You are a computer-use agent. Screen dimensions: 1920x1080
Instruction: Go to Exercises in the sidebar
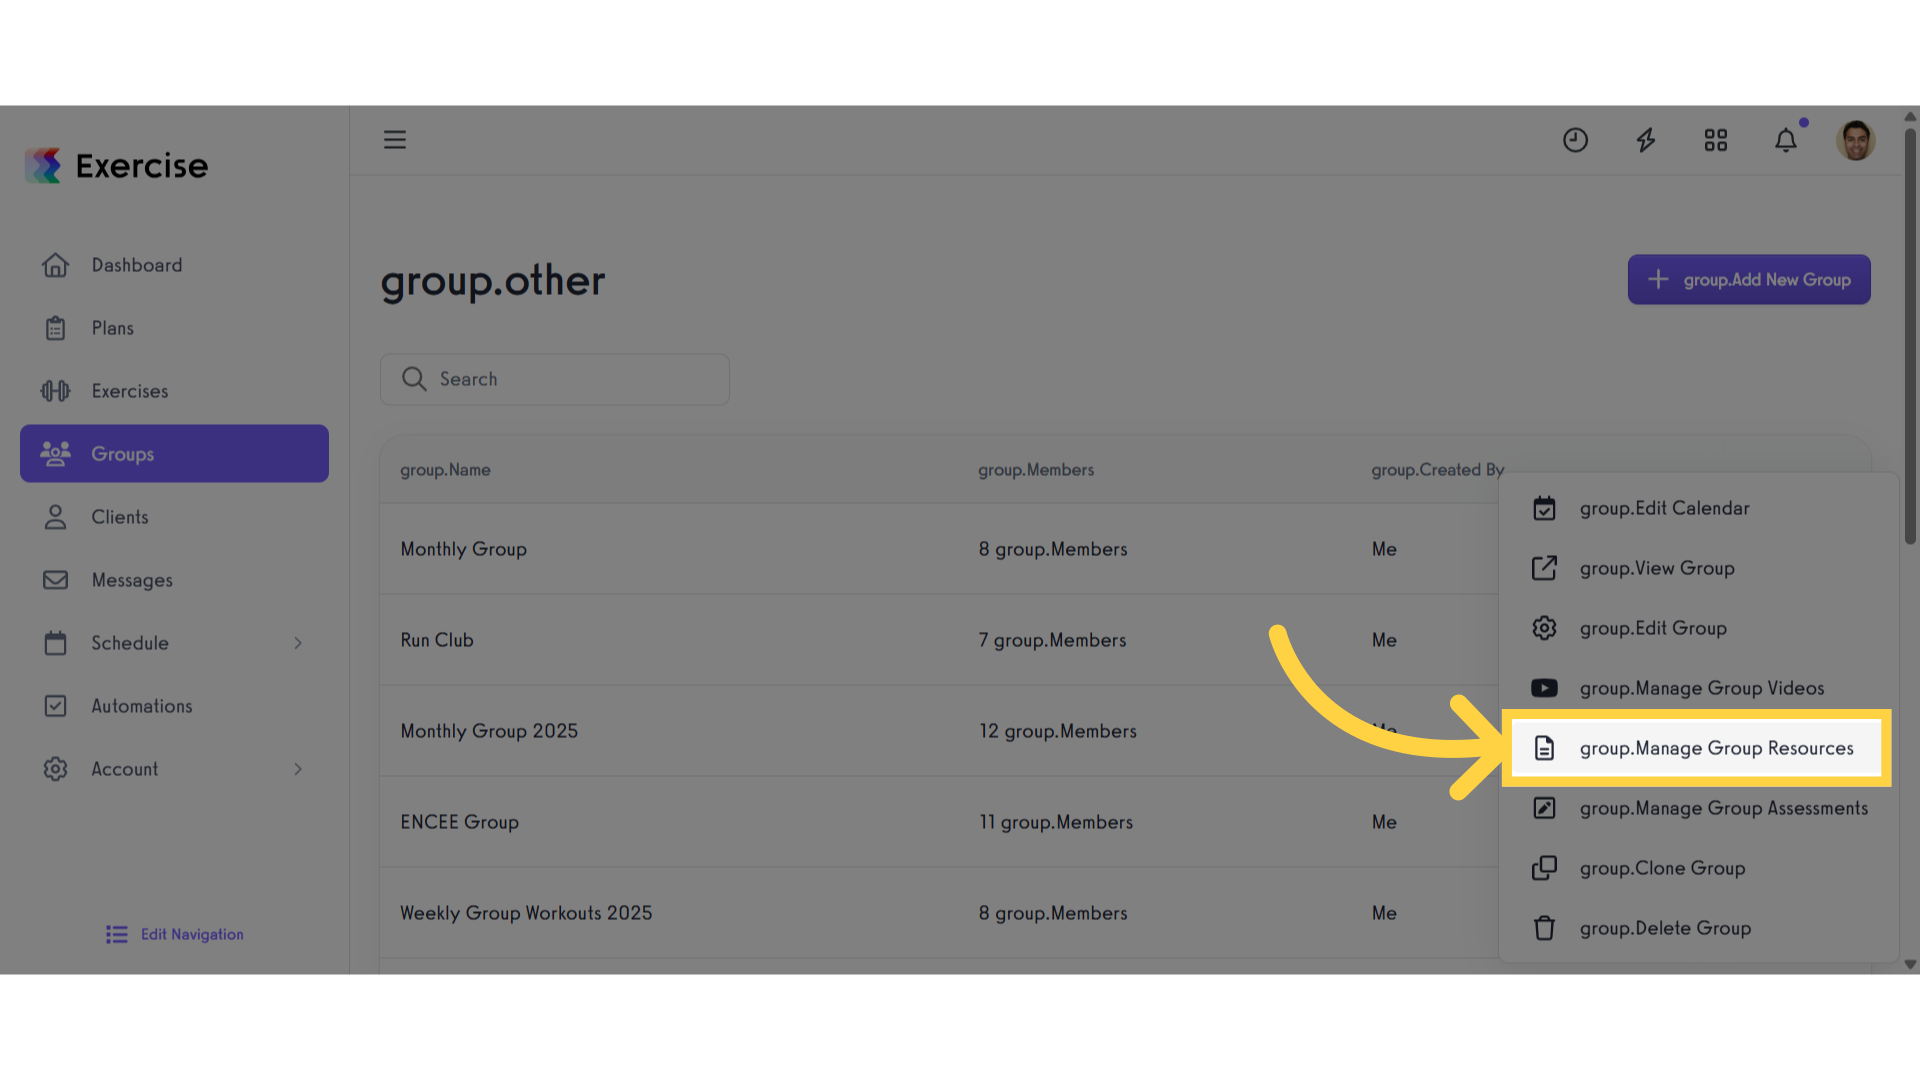pyautogui.click(x=130, y=391)
